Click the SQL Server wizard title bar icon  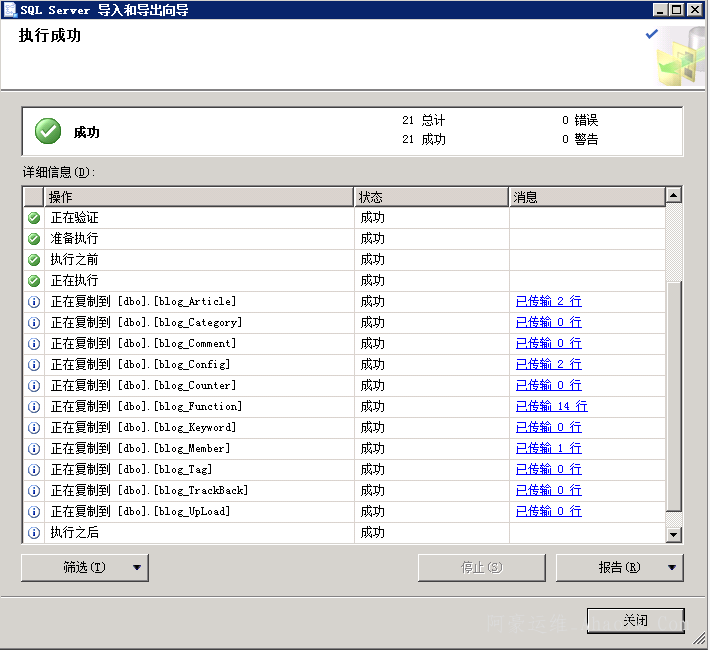10,10
